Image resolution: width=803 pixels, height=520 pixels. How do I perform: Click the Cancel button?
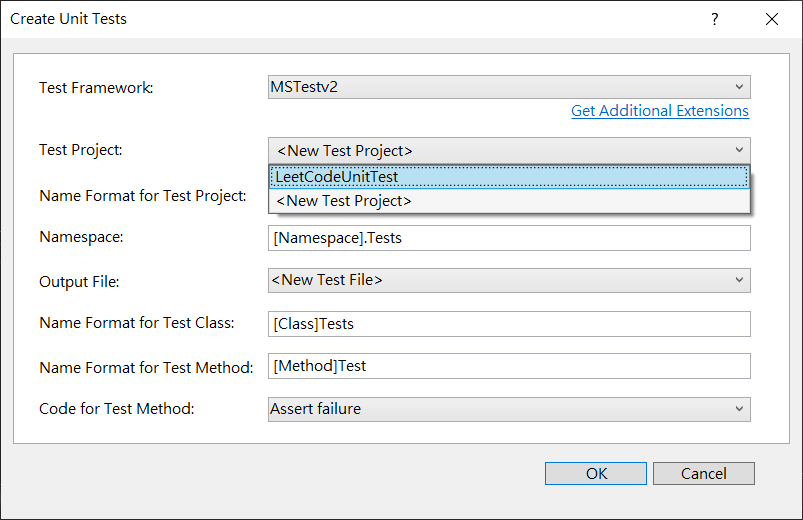click(x=704, y=473)
